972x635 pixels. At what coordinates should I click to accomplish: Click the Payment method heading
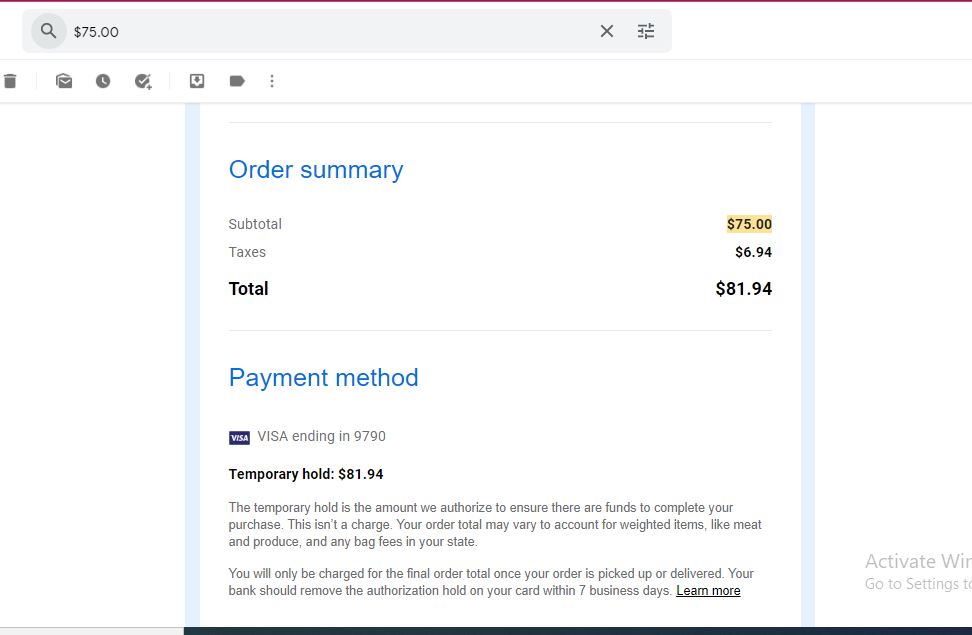(x=324, y=378)
